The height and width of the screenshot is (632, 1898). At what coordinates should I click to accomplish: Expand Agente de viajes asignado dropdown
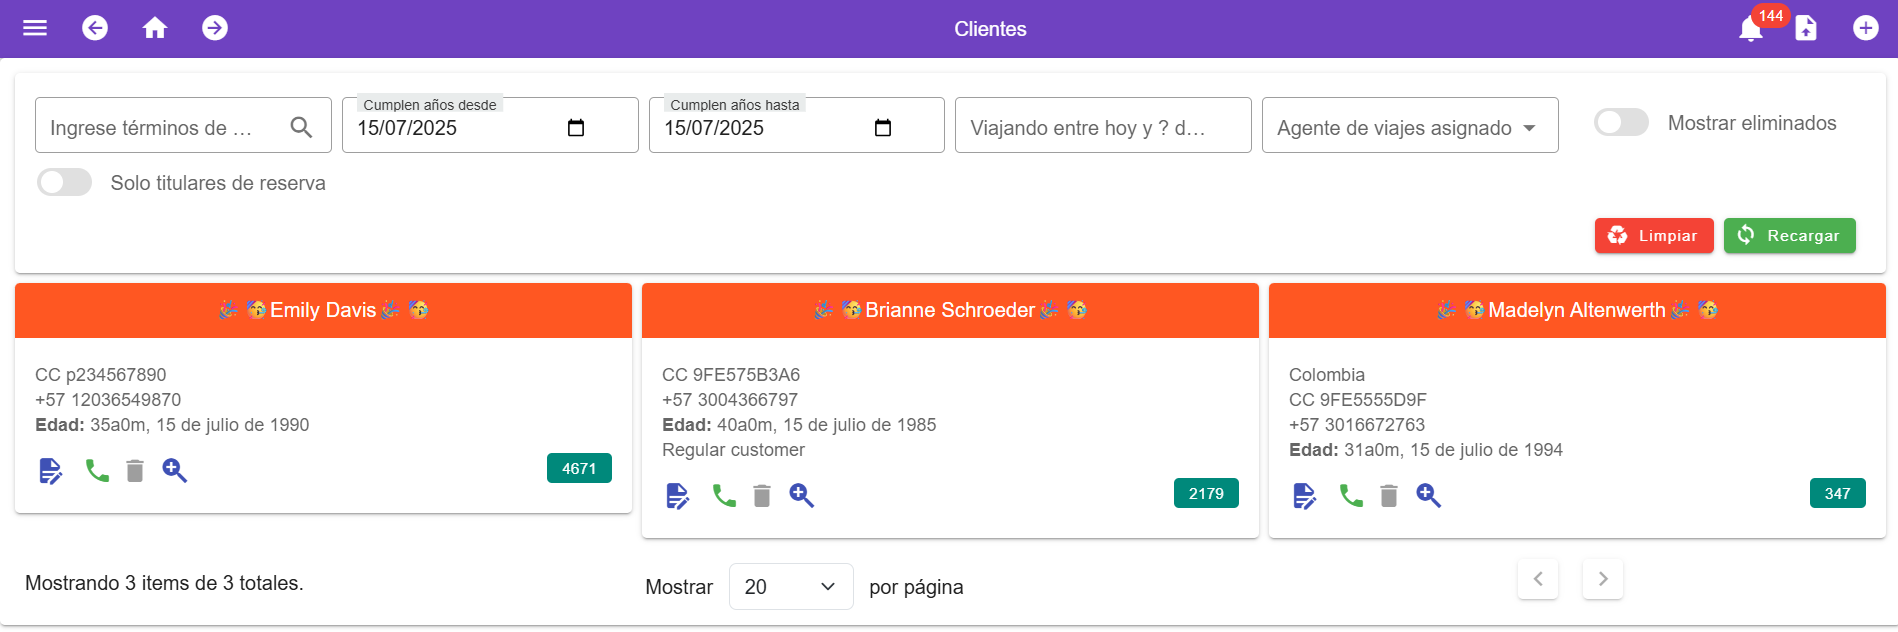pyautogui.click(x=1409, y=126)
